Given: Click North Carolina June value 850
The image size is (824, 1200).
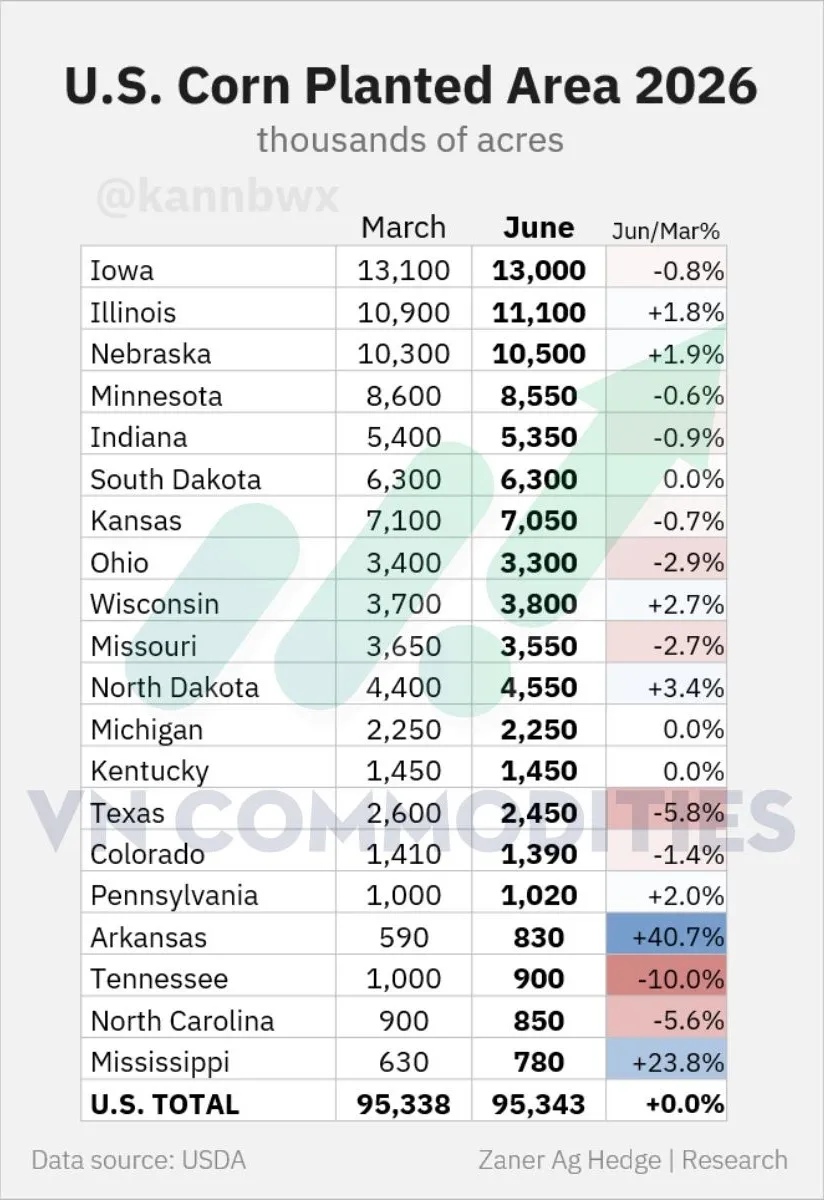Looking at the screenshot, I should pos(539,1021).
